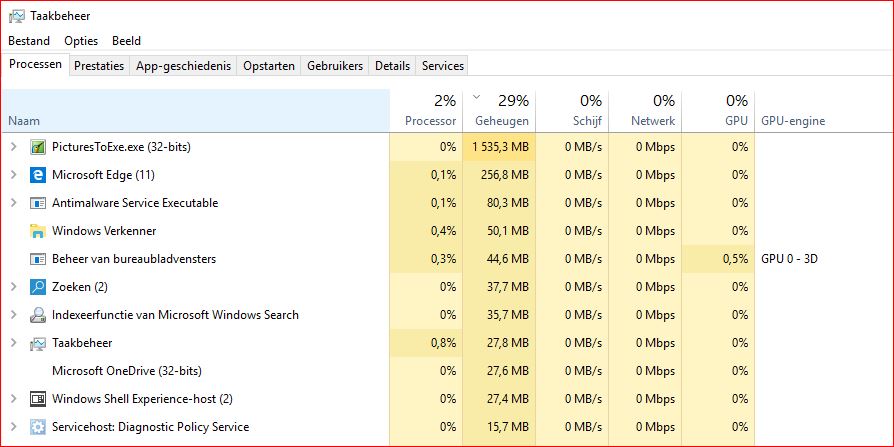
Task: Switch to the Prestaties tab
Action: [99, 66]
